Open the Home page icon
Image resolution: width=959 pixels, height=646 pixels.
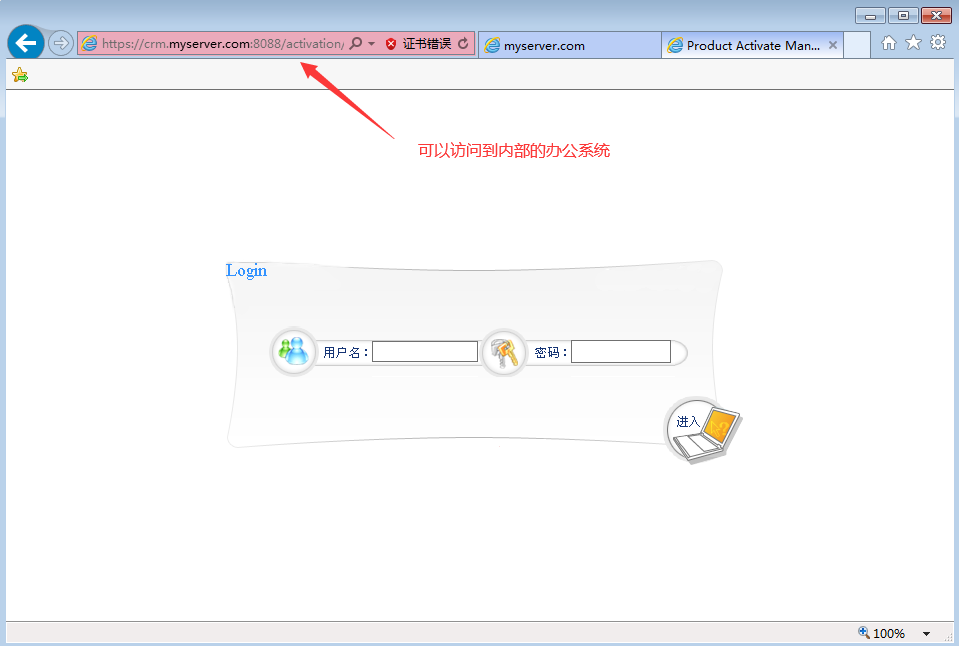point(888,43)
